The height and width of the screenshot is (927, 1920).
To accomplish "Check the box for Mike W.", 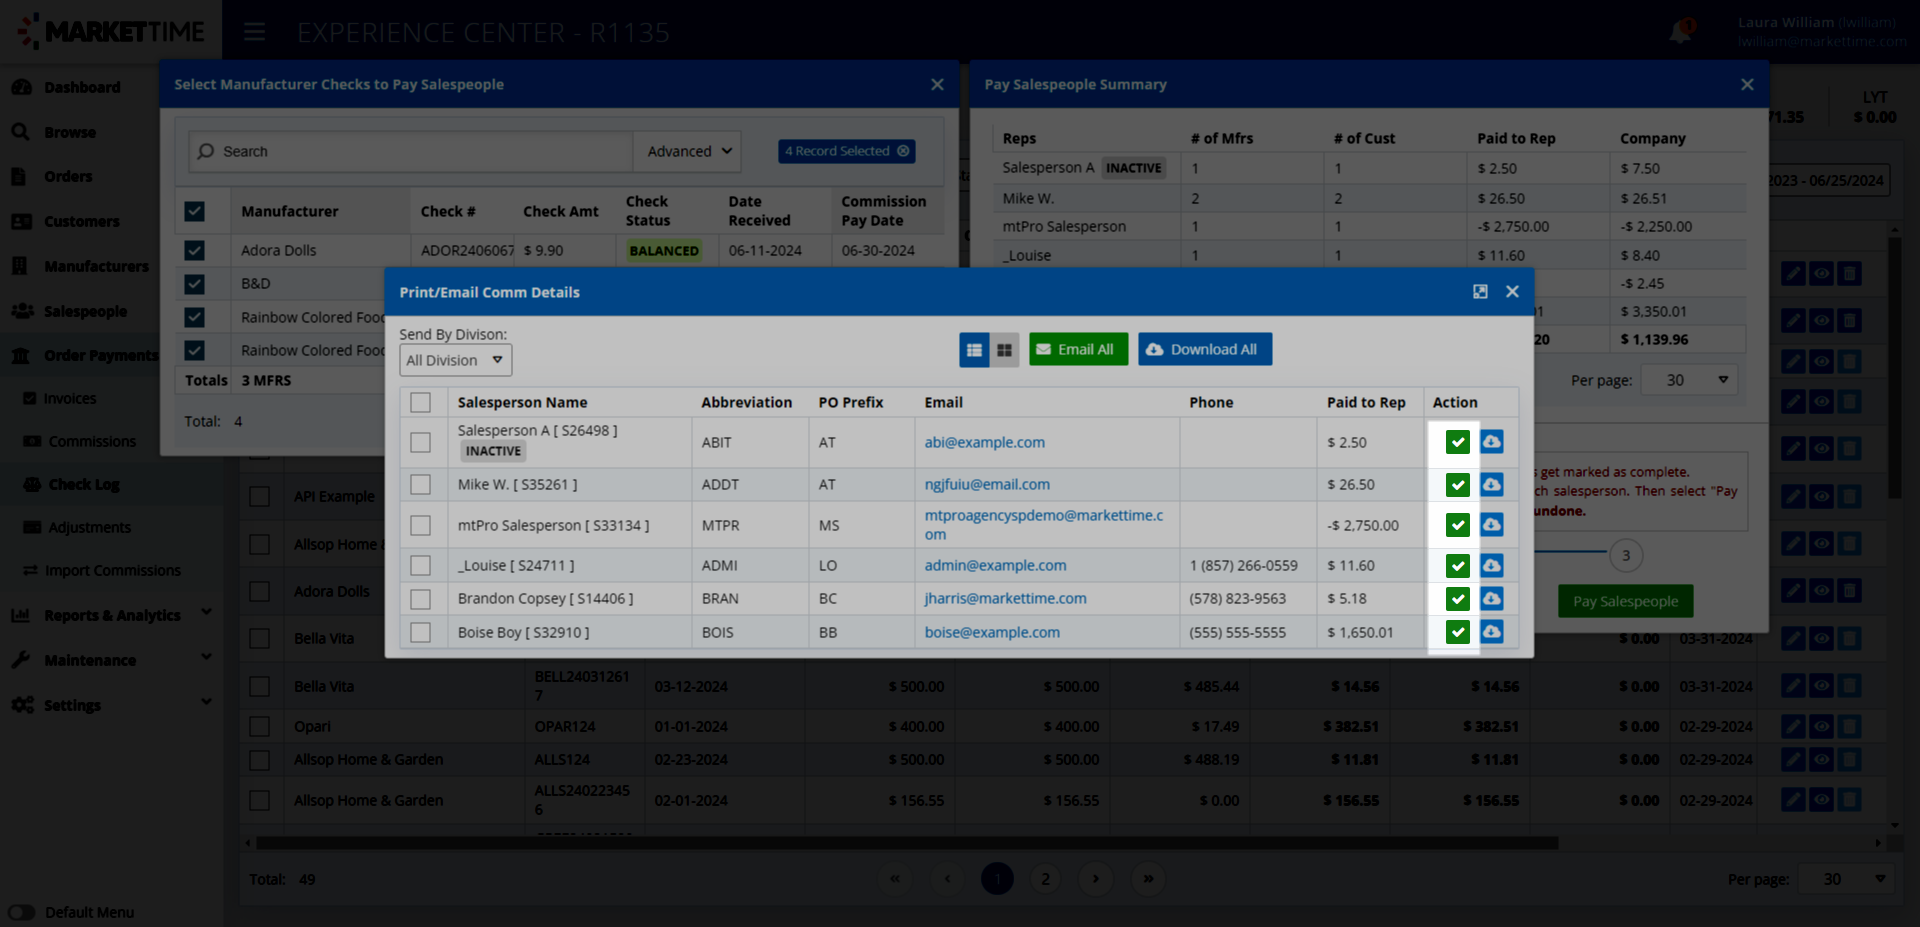I will 421,485.
